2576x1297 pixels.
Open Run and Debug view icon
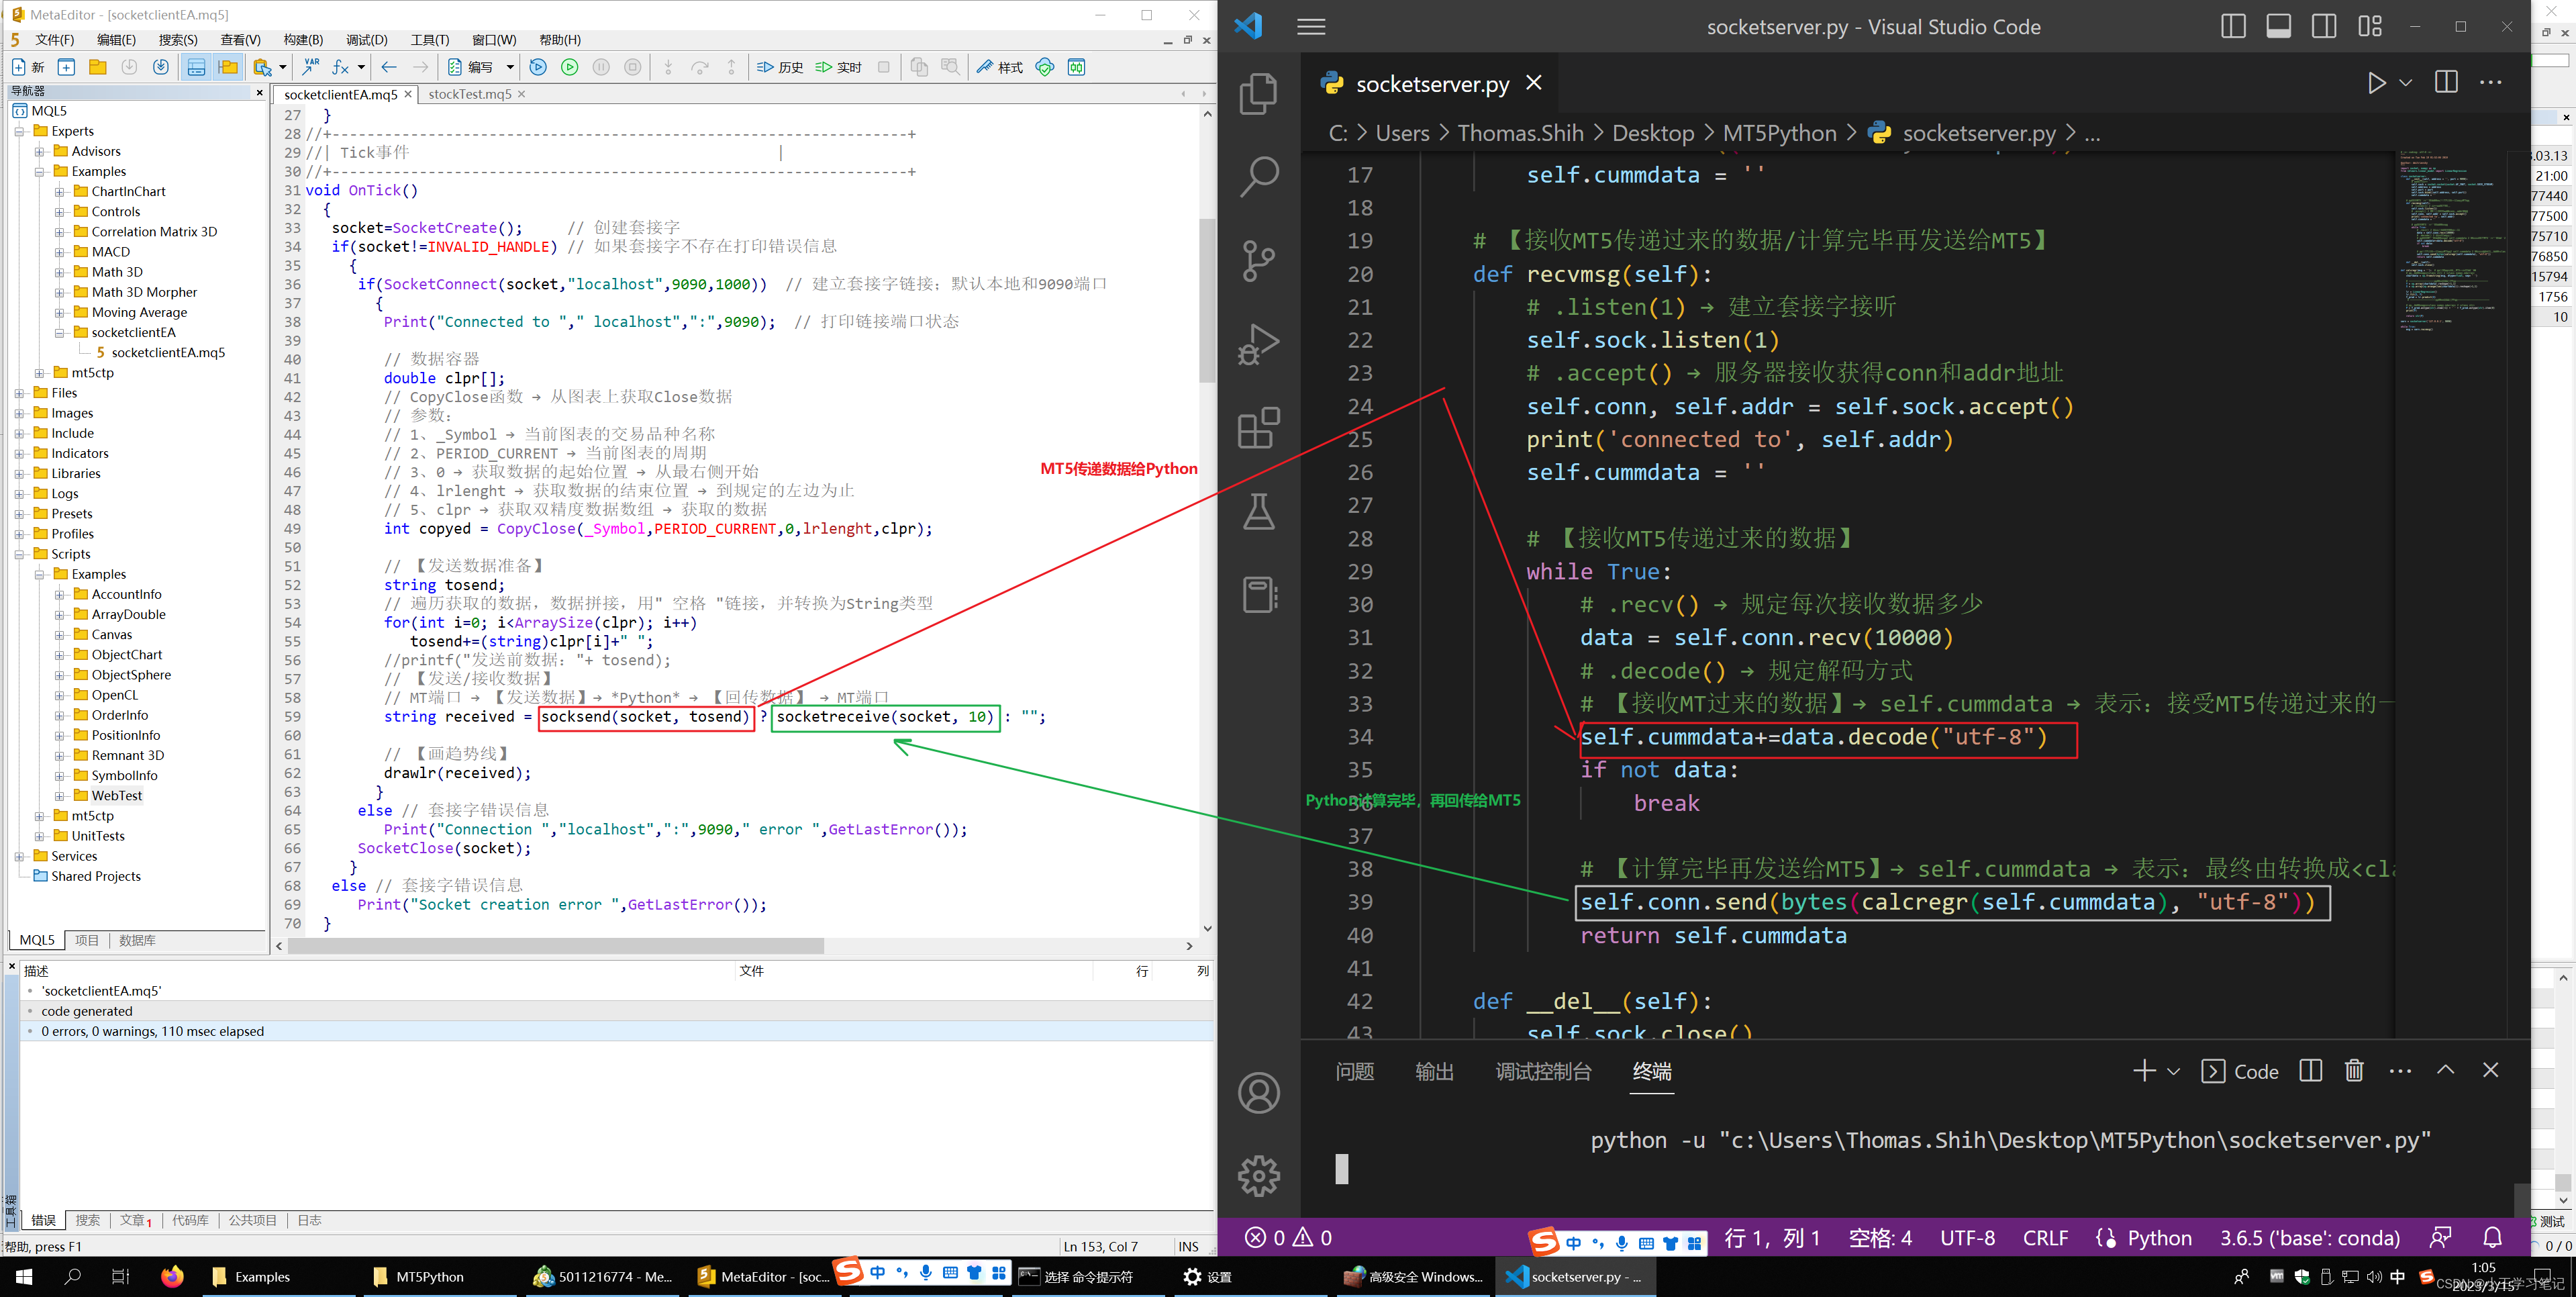pos(1258,344)
